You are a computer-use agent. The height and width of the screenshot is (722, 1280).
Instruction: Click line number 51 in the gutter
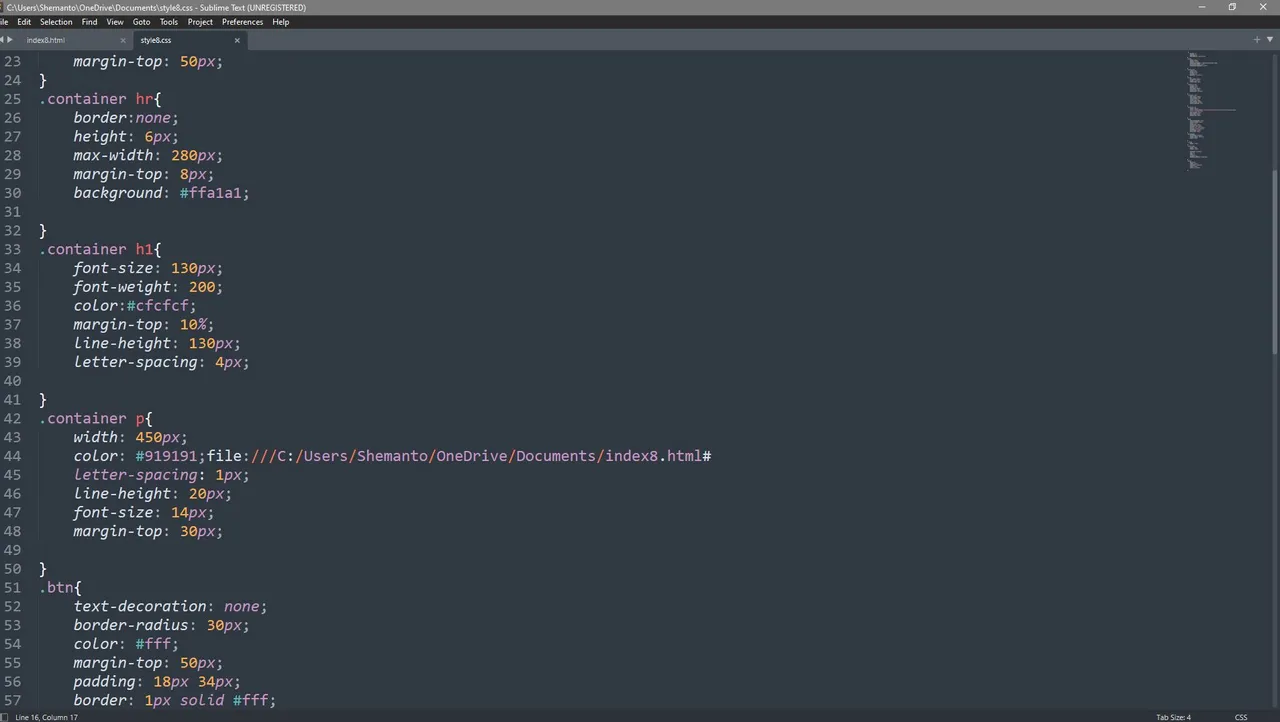[12, 587]
